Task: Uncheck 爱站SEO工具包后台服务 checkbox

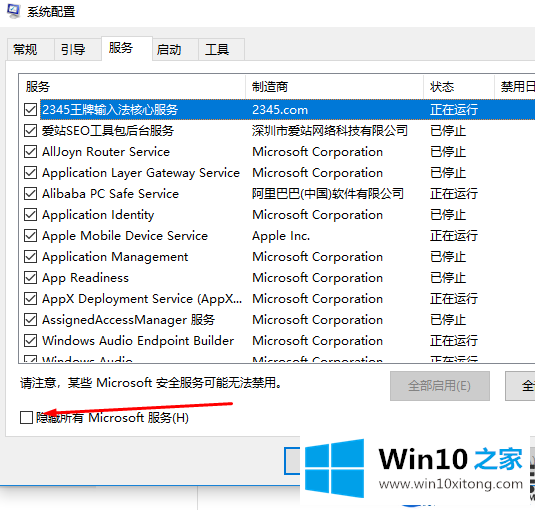Action: click(30, 131)
